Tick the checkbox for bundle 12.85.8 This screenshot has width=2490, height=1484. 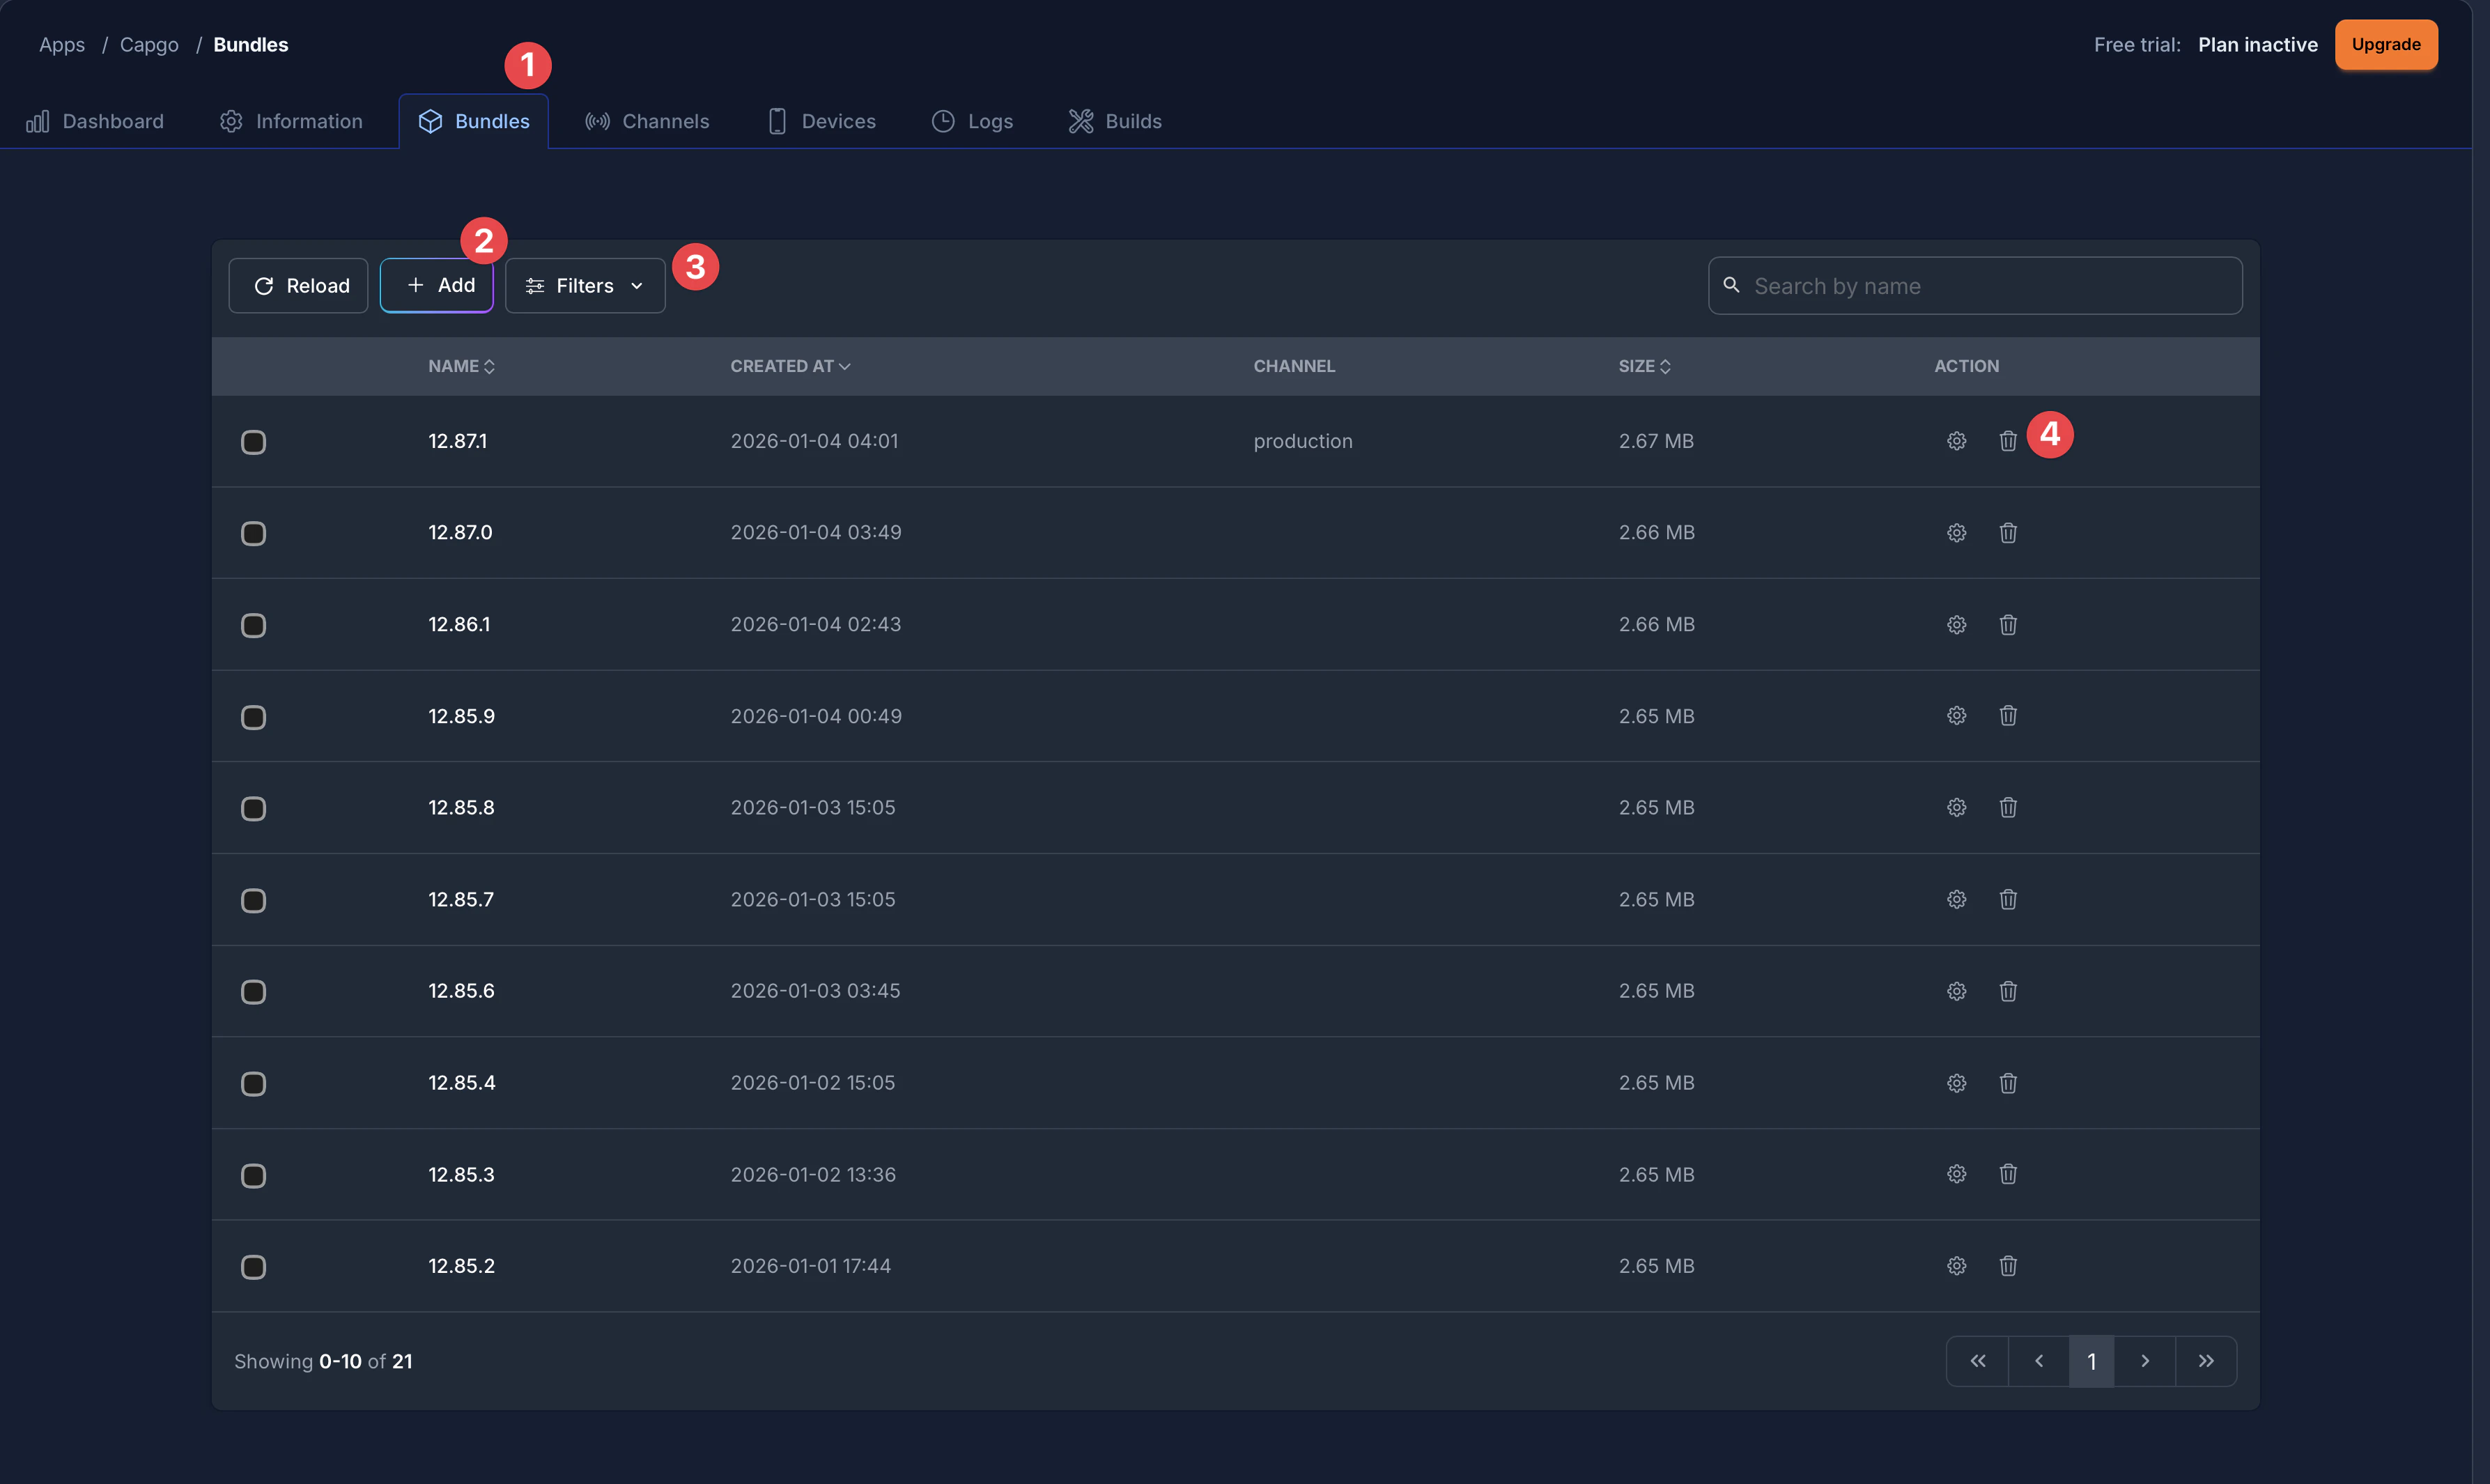(253, 808)
